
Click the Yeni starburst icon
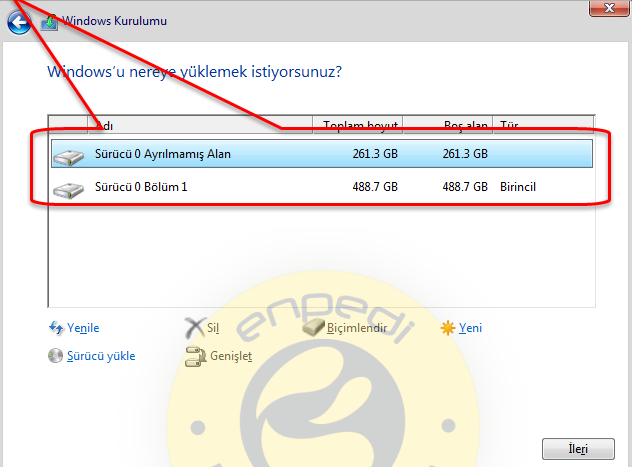[448, 328]
